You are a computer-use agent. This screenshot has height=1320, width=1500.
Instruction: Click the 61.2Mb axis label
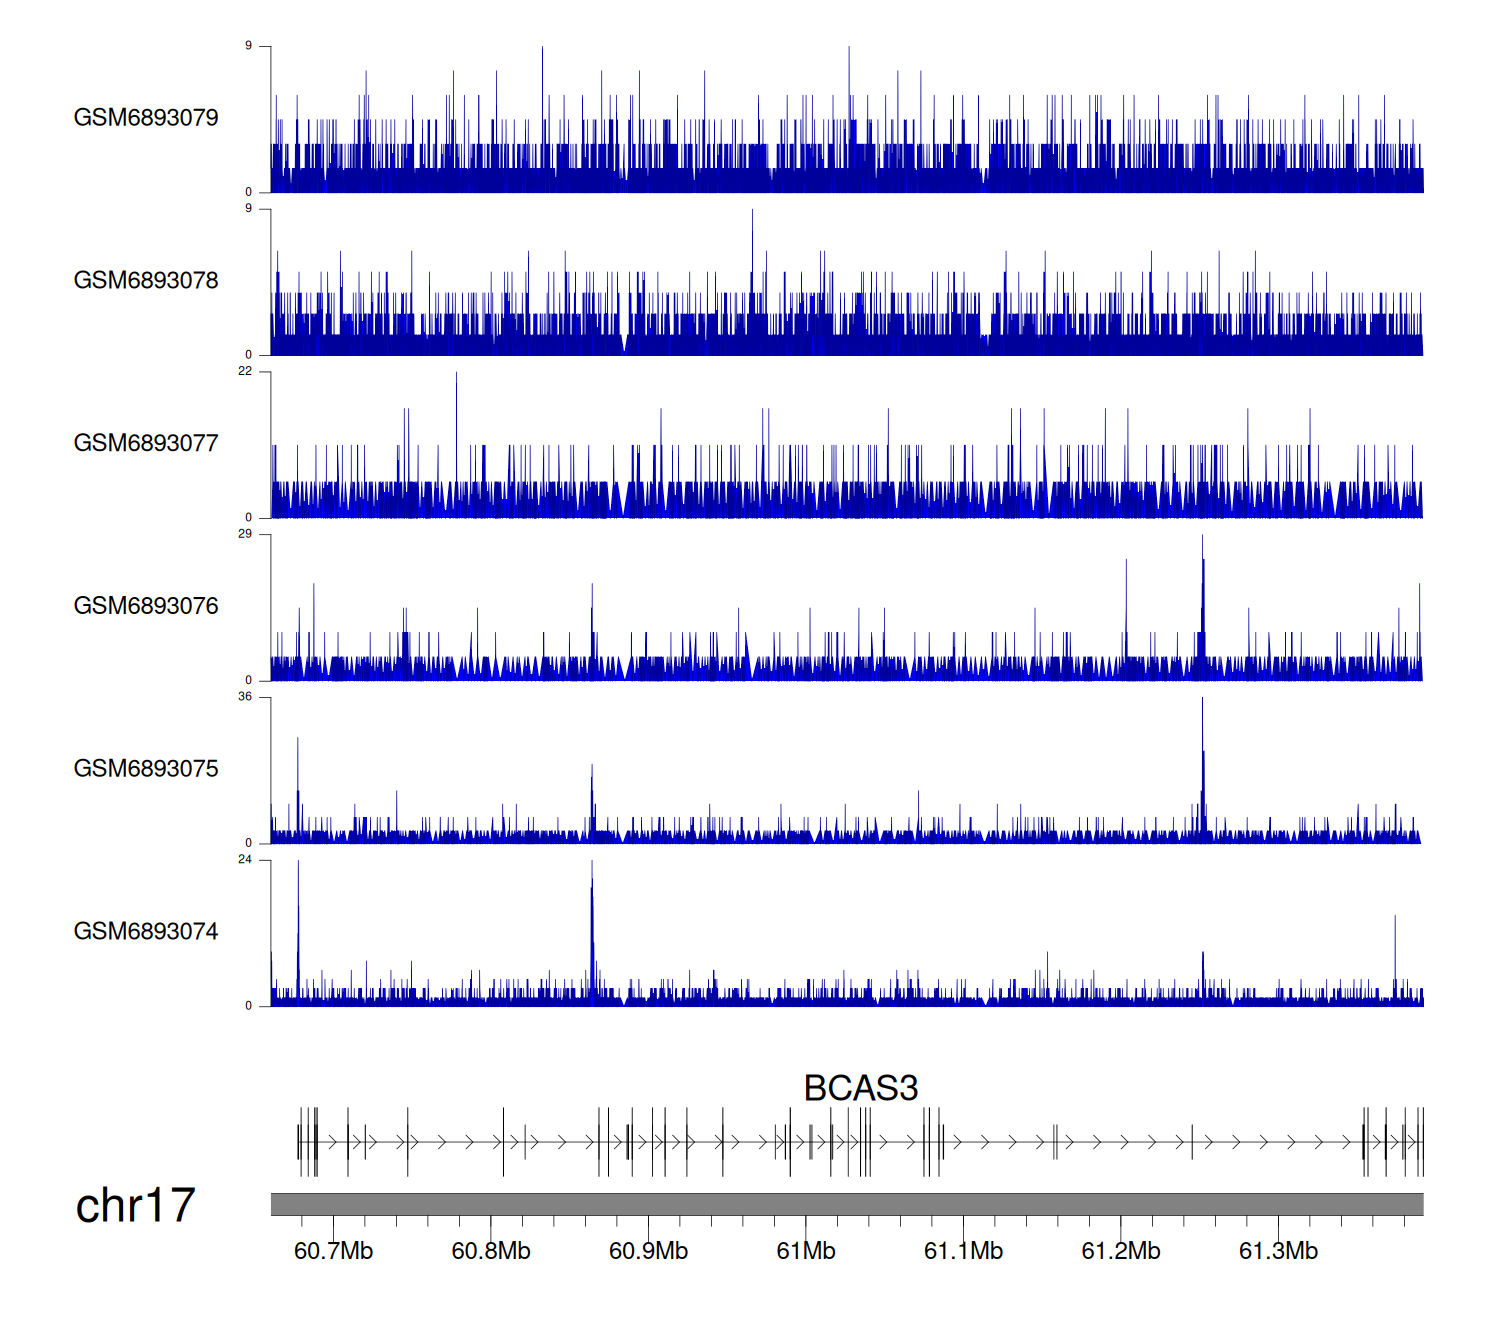coord(1121,1251)
